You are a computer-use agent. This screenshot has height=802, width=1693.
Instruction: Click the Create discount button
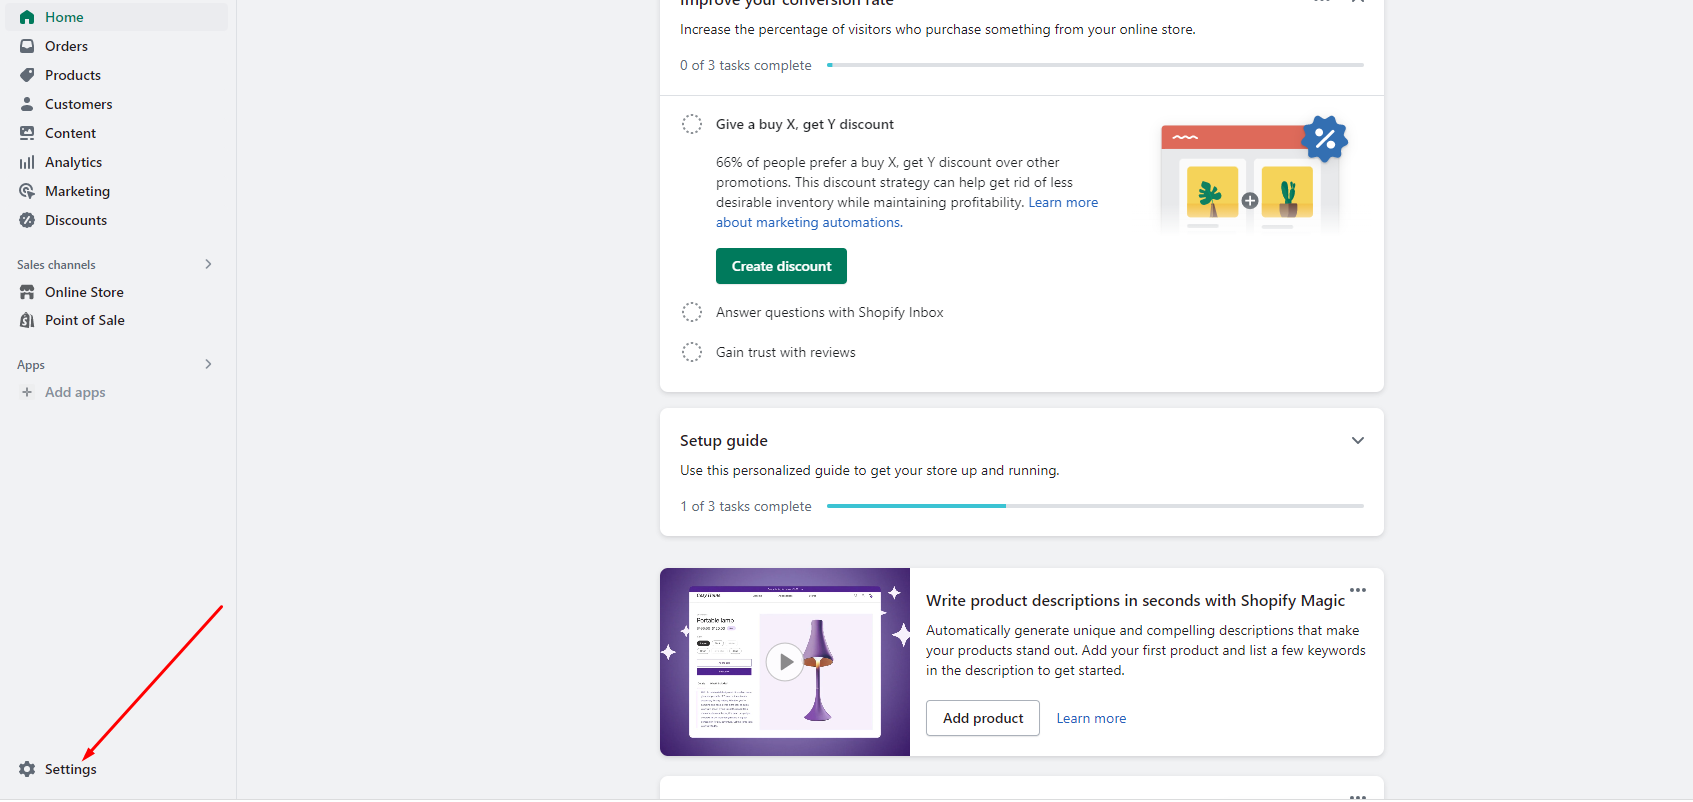click(x=781, y=266)
